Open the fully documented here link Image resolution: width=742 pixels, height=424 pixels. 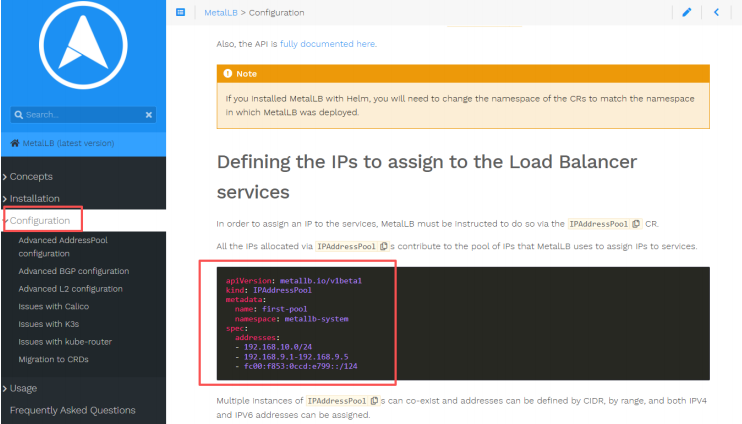[328, 44]
